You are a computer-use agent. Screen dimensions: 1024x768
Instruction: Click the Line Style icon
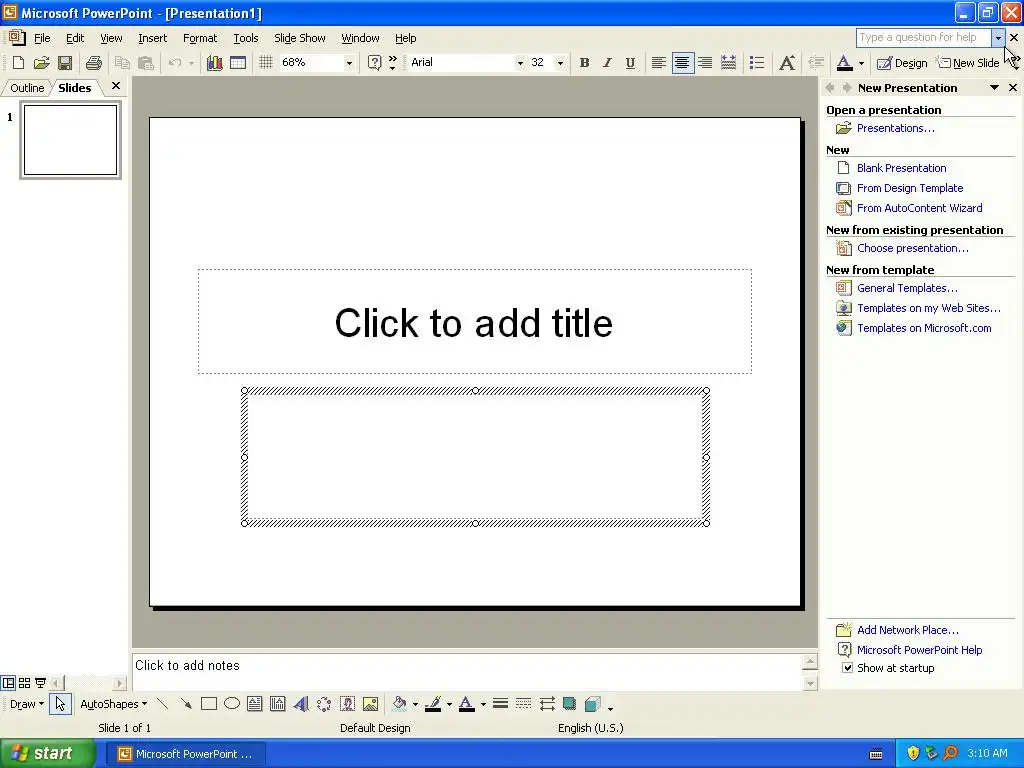pos(500,703)
